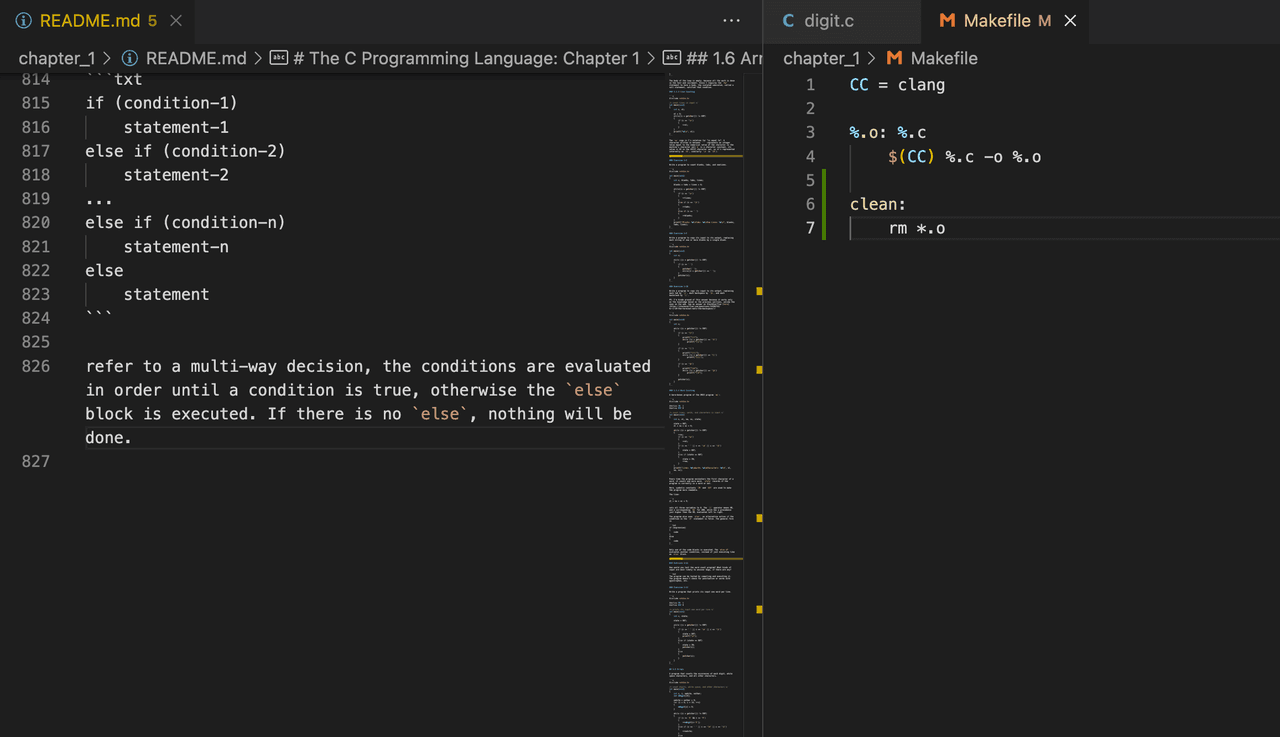Click the 'txt' code fence label on line 814
The image size is (1280, 737).
tap(128, 80)
